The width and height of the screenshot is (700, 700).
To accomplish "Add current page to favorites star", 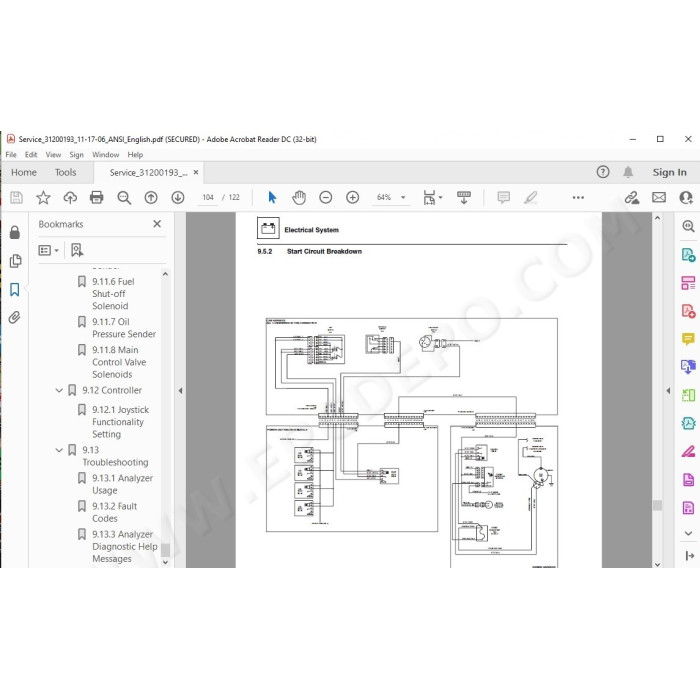I will pos(43,197).
